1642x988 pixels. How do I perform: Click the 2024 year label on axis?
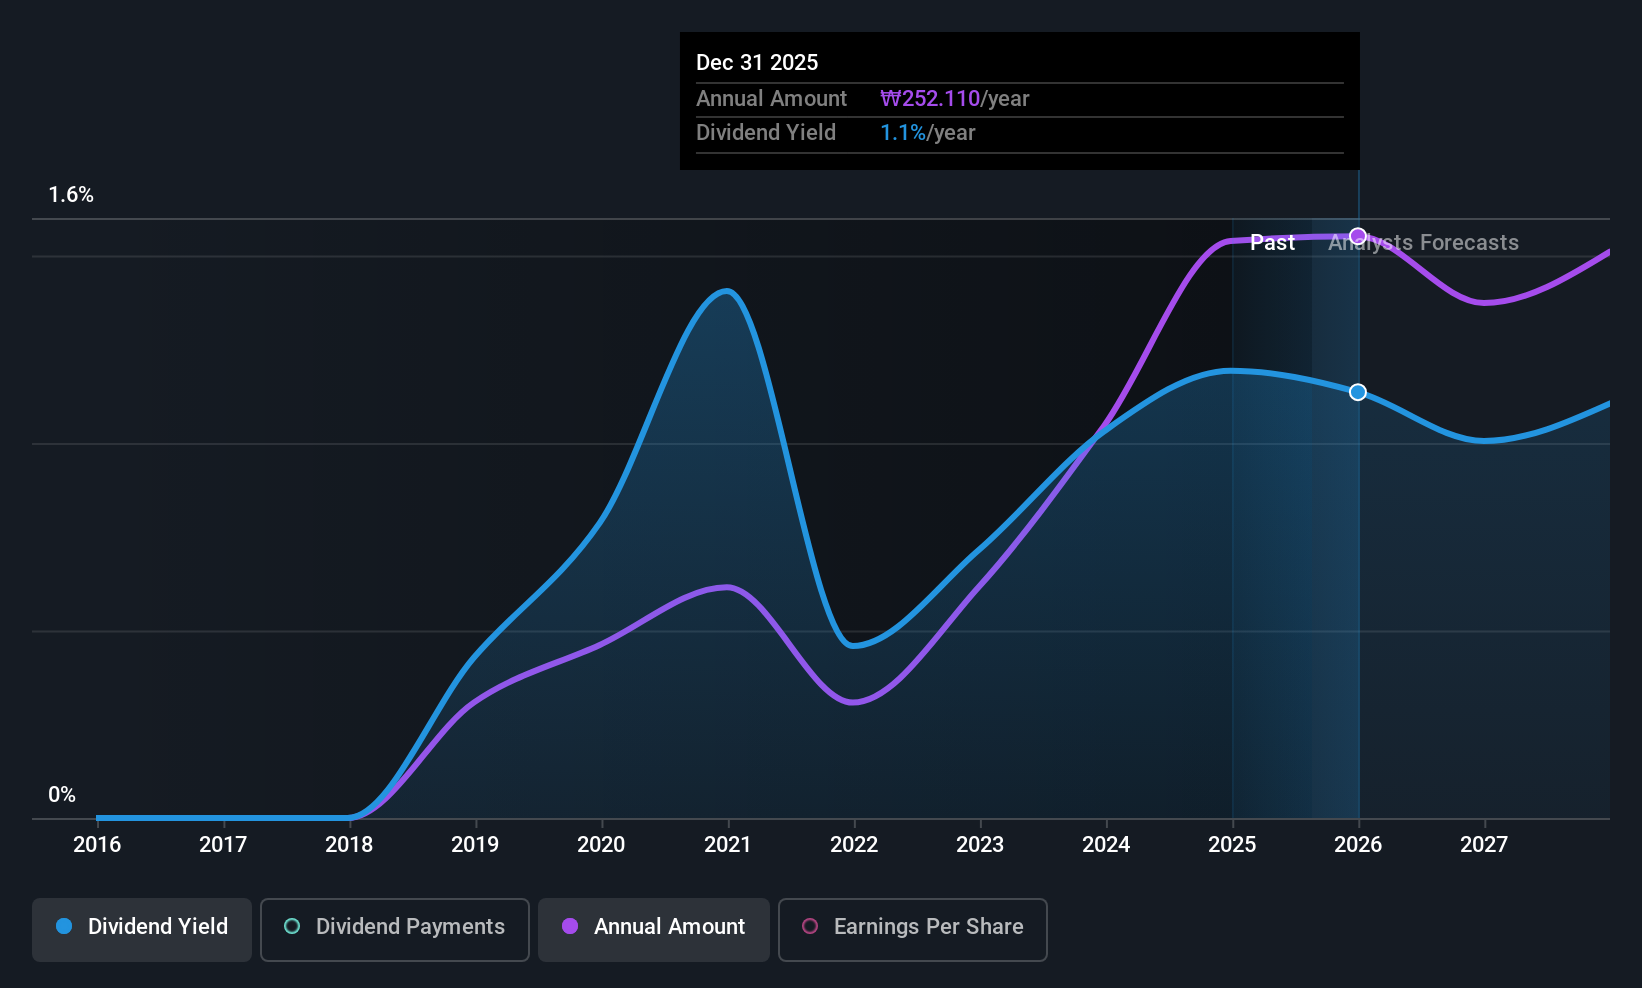pyautogui.click(x=1106, y=845)
